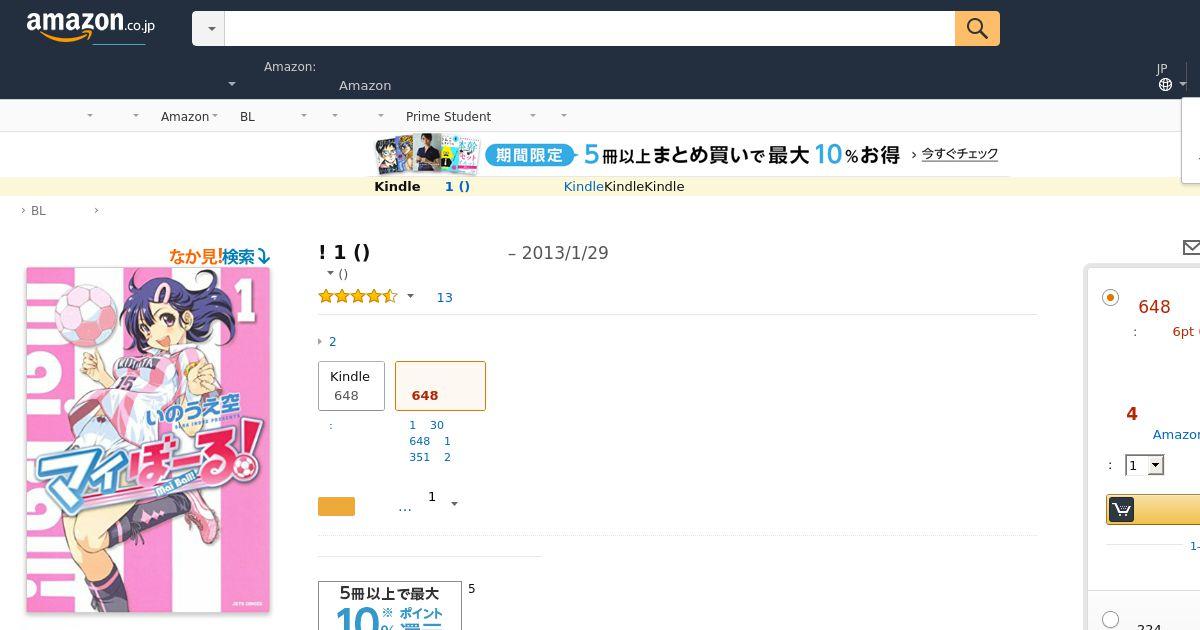Click the small orange button above the divider
The height and width of the screenshot is (630, 1200).
point(336,506)
